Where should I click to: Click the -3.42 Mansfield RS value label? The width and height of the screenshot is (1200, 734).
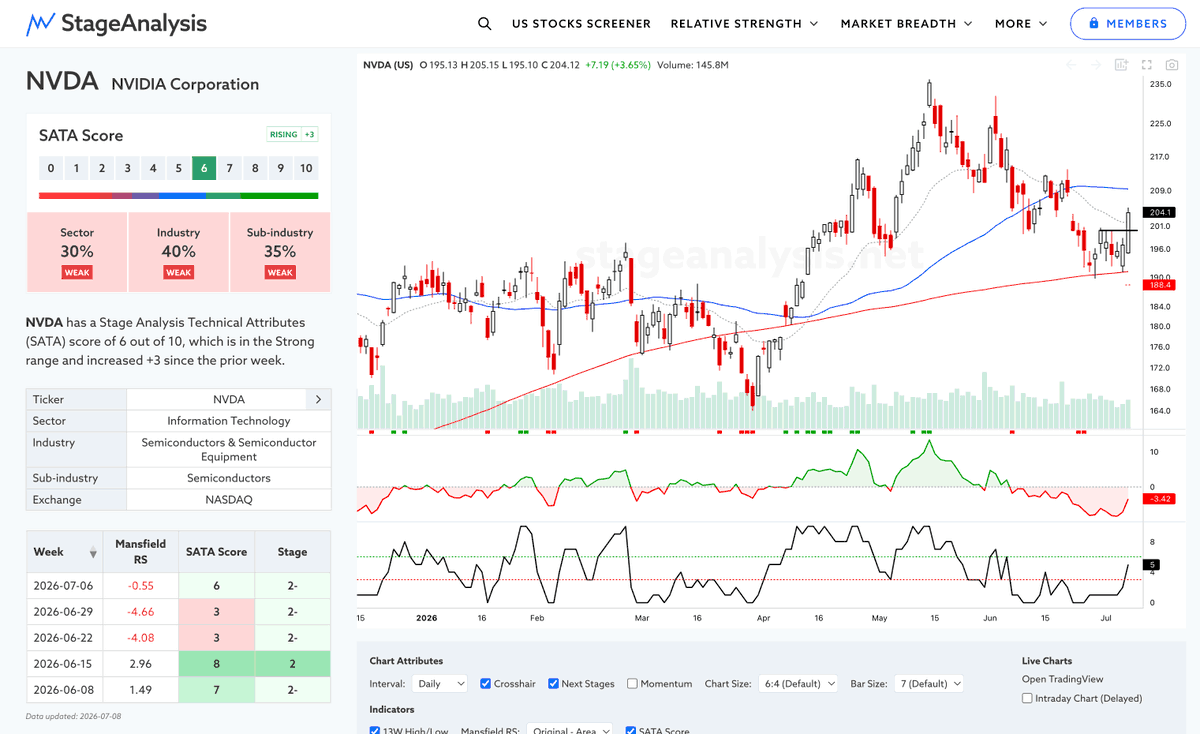(x=1160, y=497)
